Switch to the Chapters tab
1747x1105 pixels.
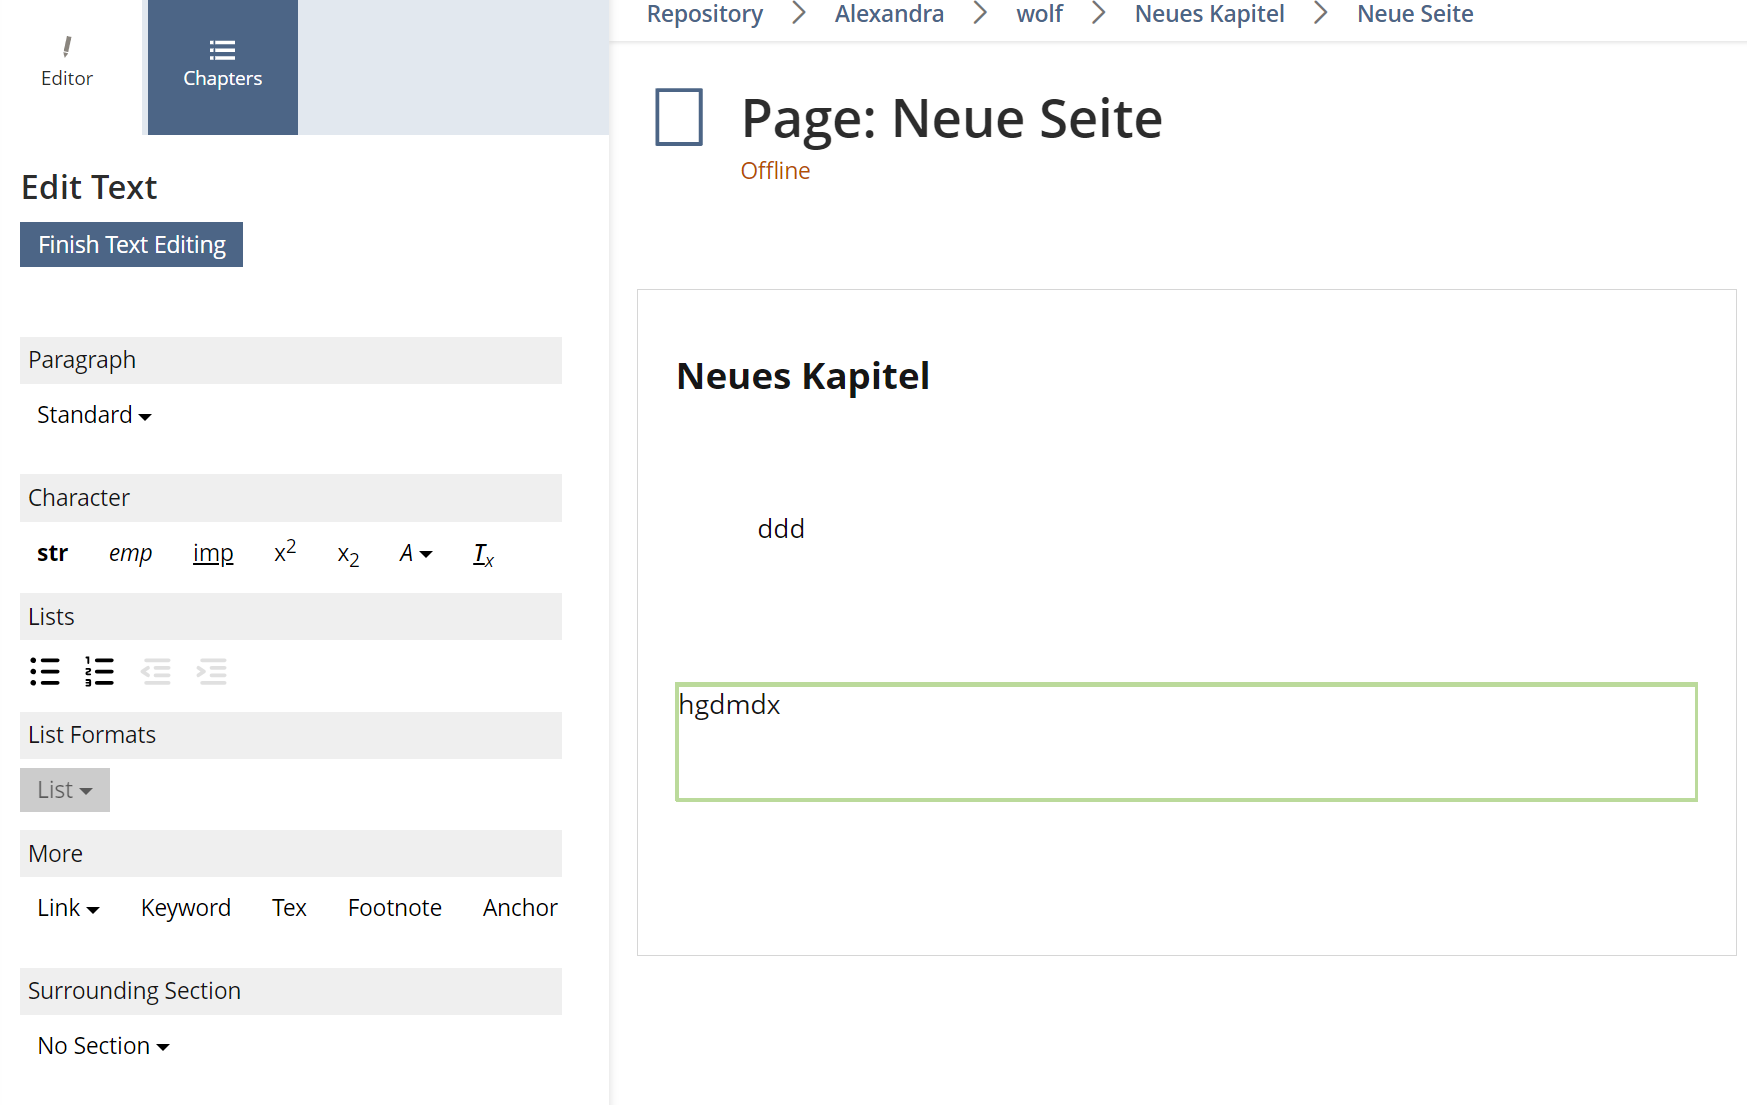[222, 66]
